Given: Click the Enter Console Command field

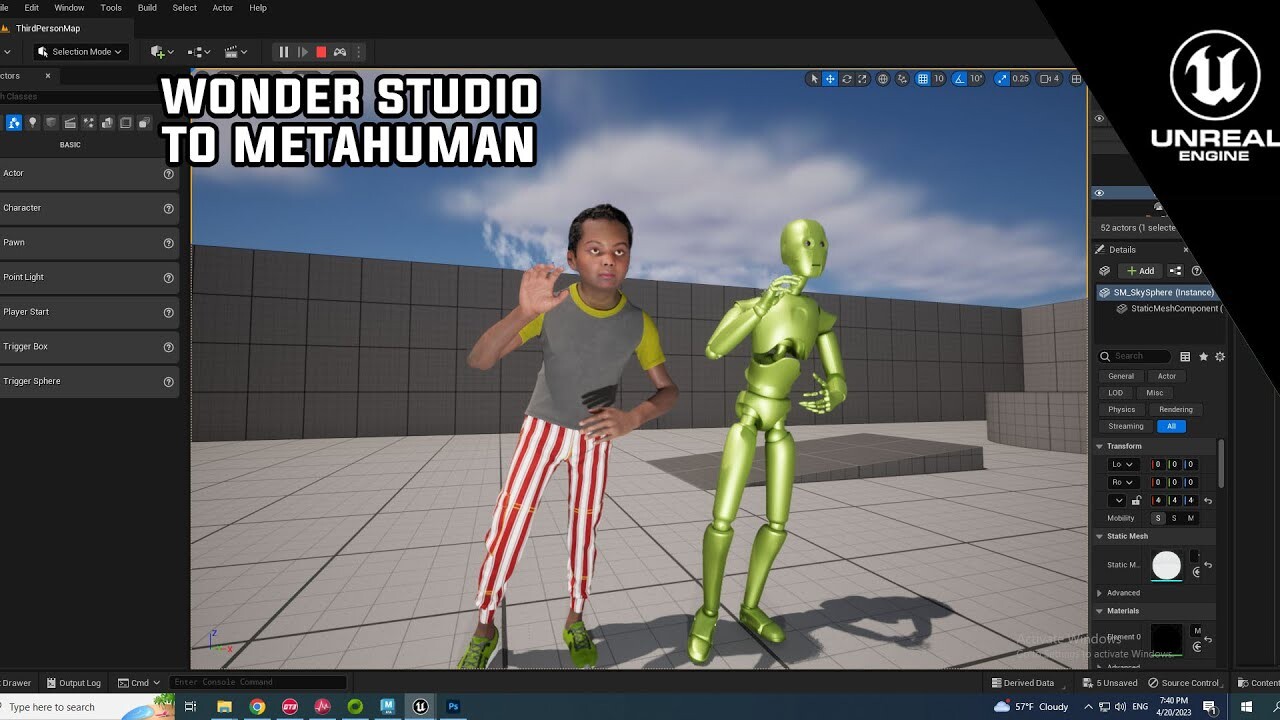Looking at the screenshot, I should tap(255, 682).
